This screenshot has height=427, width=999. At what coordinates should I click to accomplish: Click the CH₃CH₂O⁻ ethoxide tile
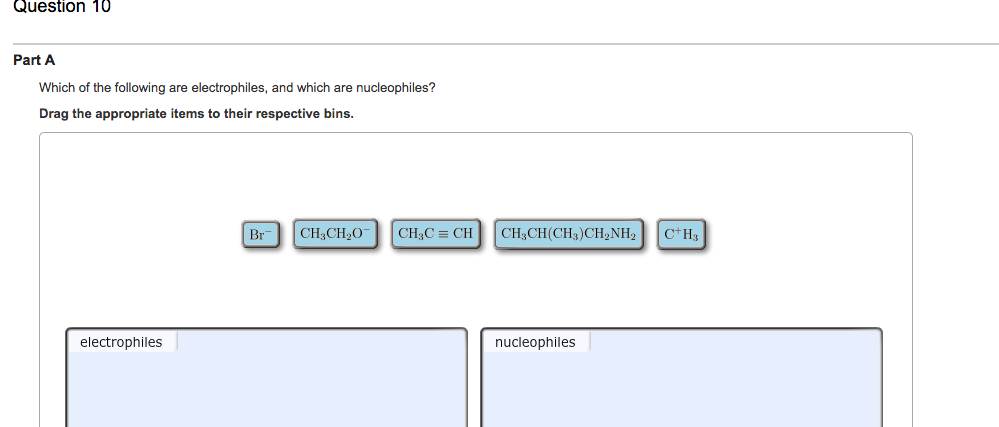coord(335,234)
